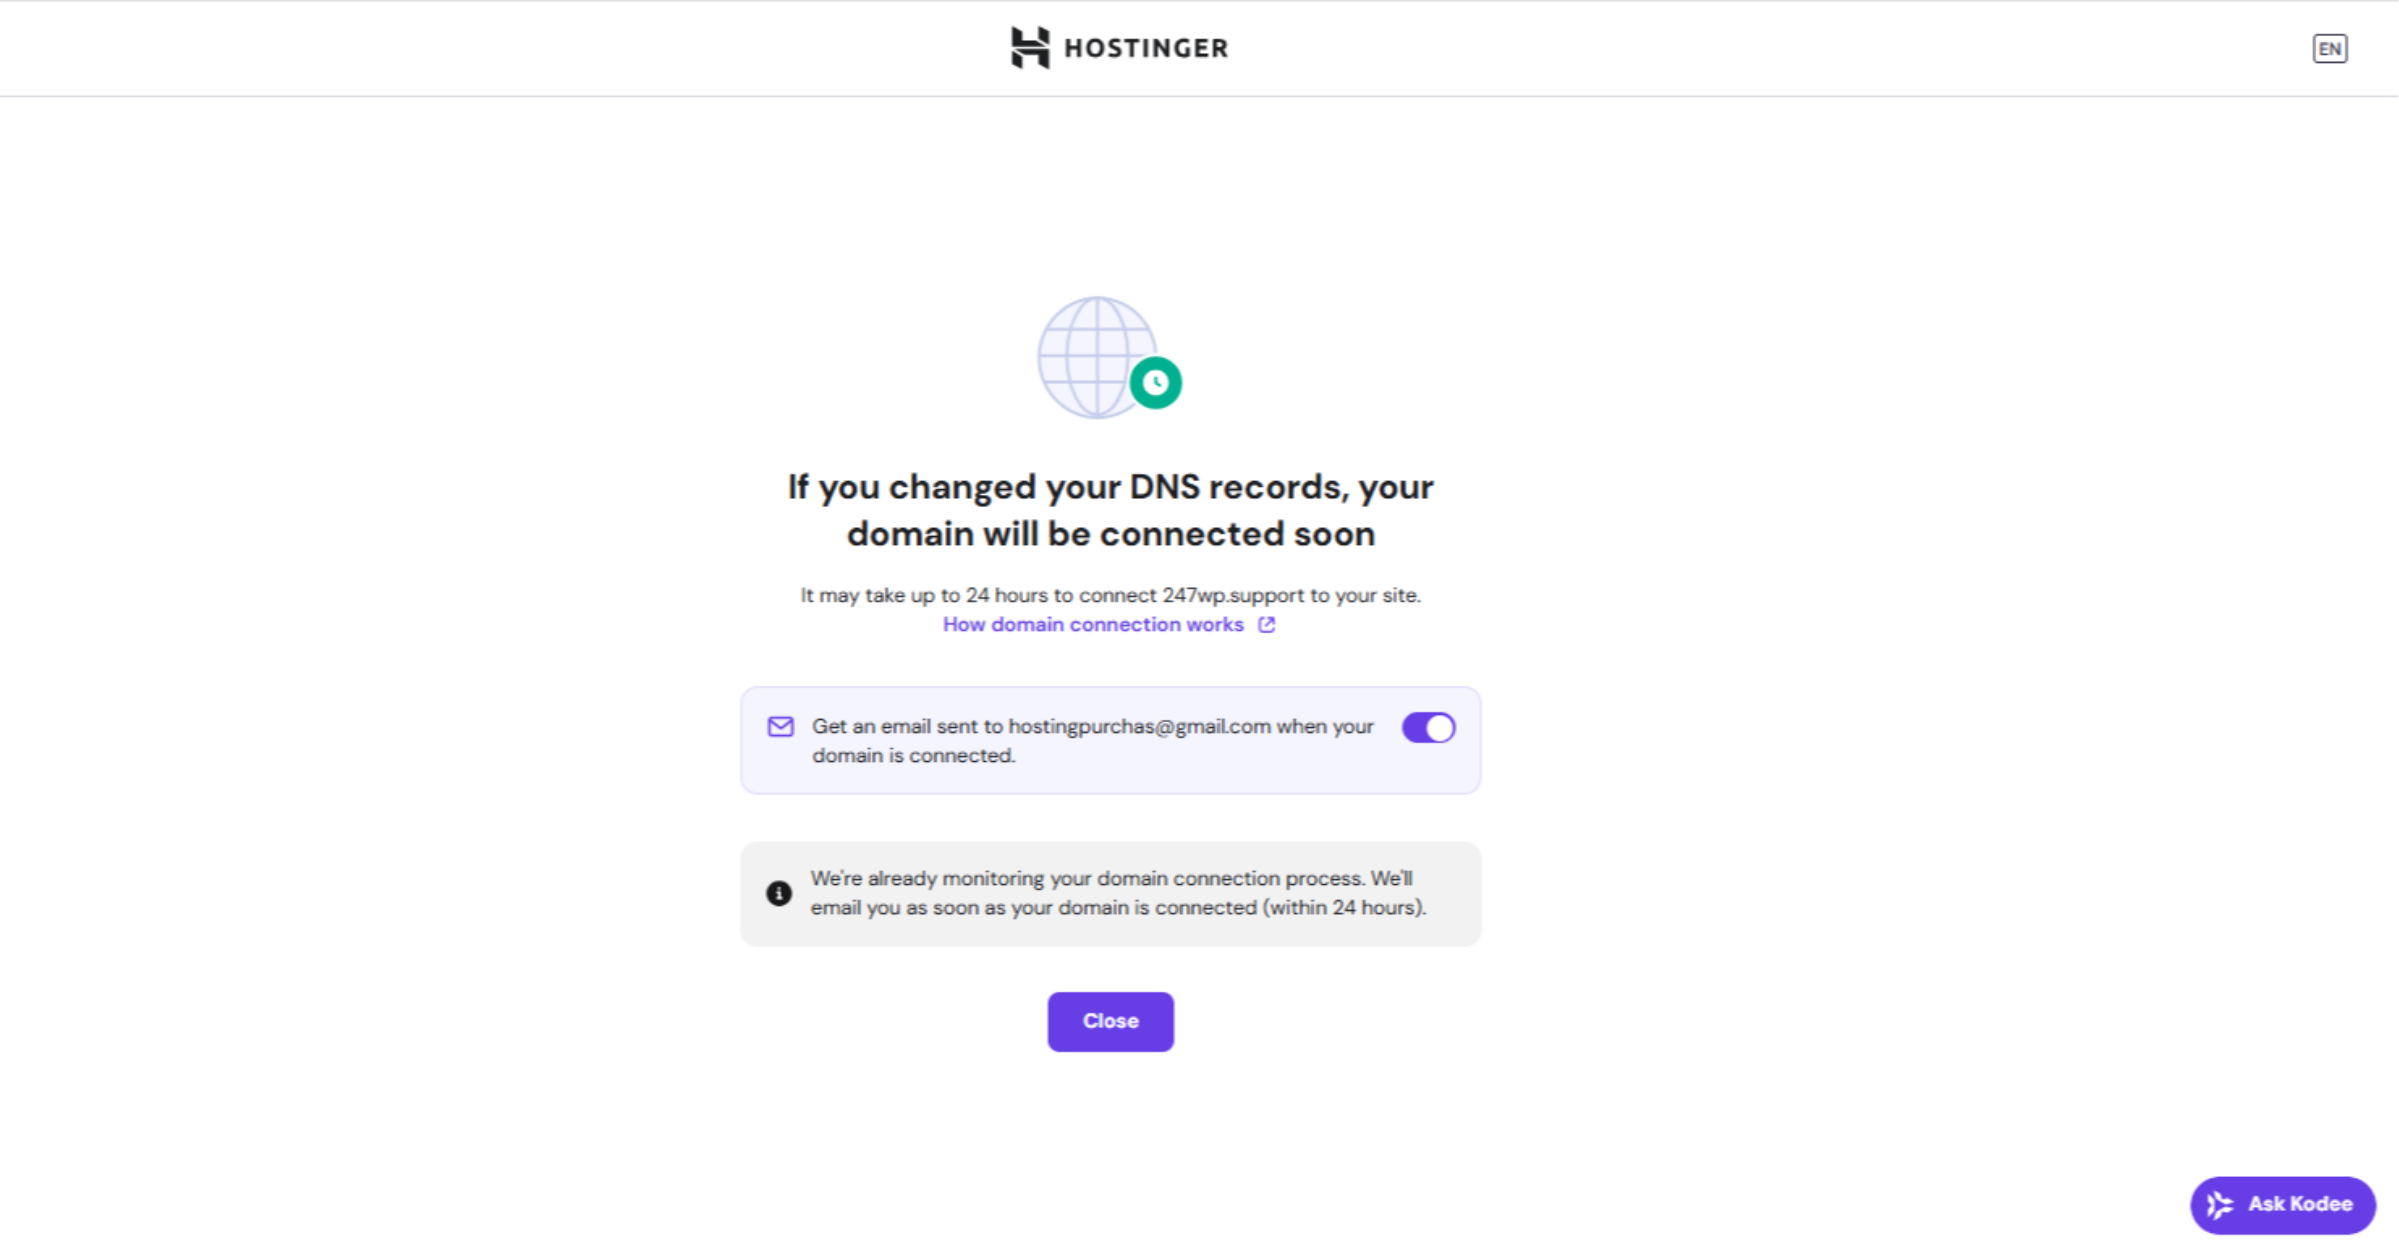This screenshot has height=1246, width=2399.
Task: Click the globe illustration
Action: [x=1092, y=355]
